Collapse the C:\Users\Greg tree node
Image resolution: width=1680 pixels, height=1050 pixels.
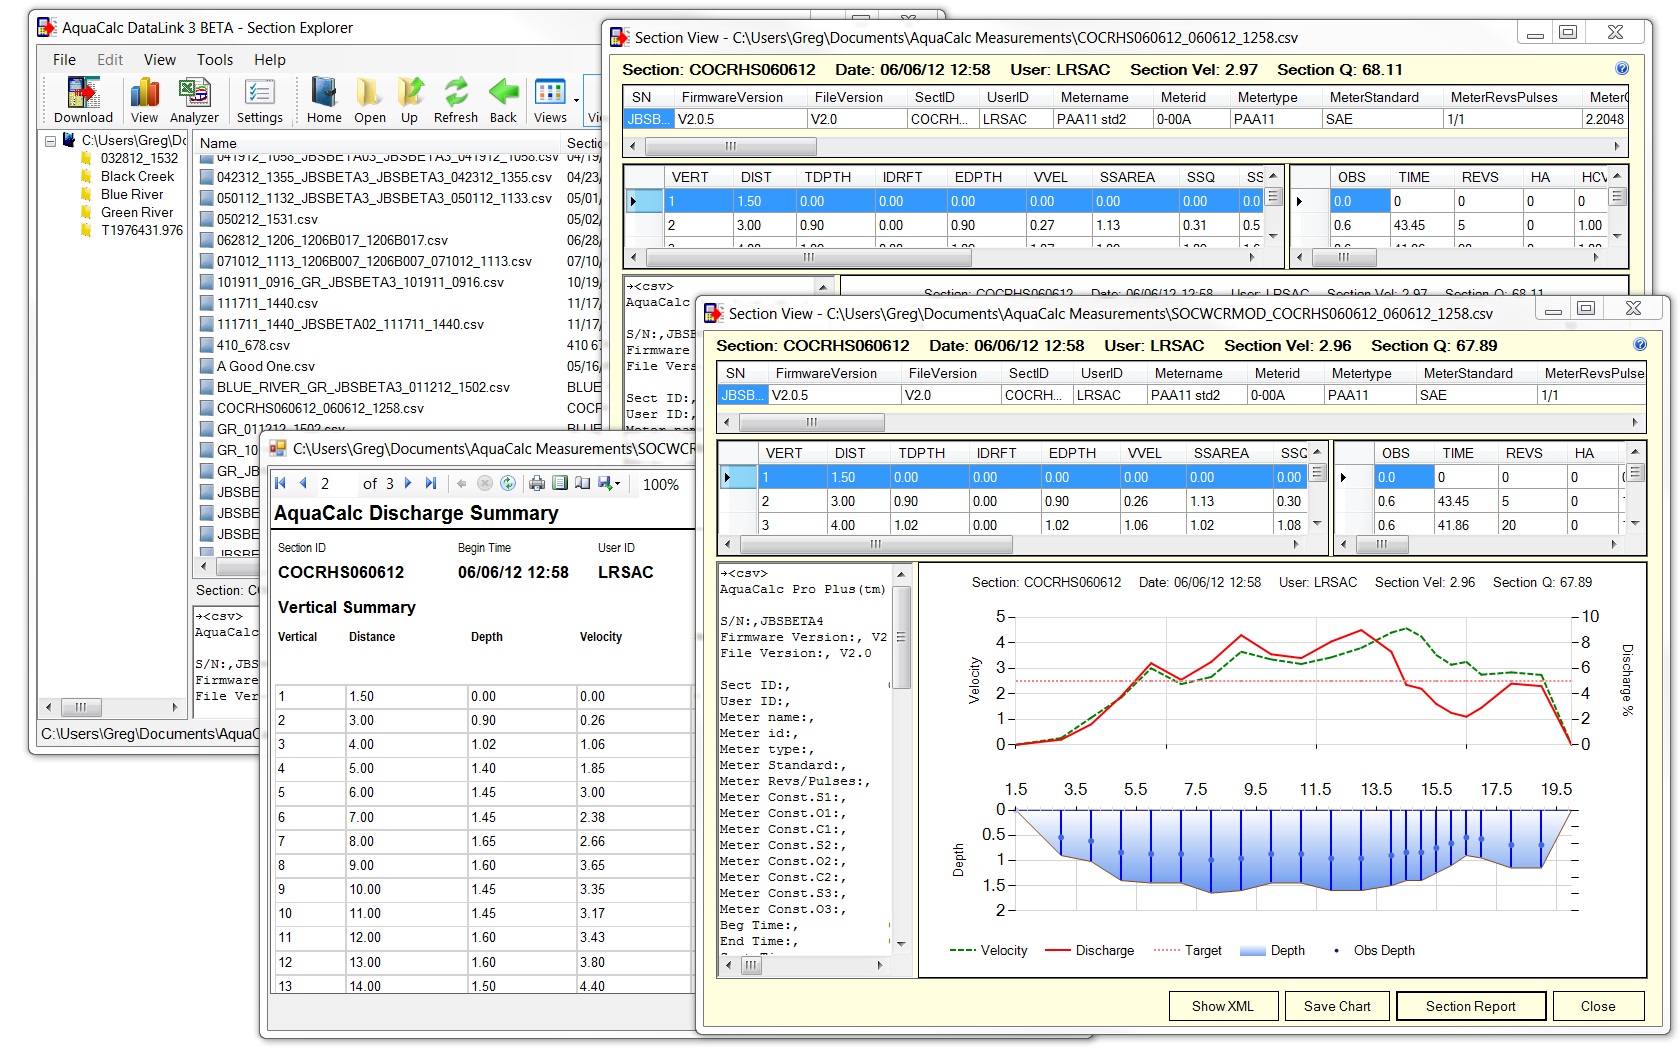click(50, 141)
